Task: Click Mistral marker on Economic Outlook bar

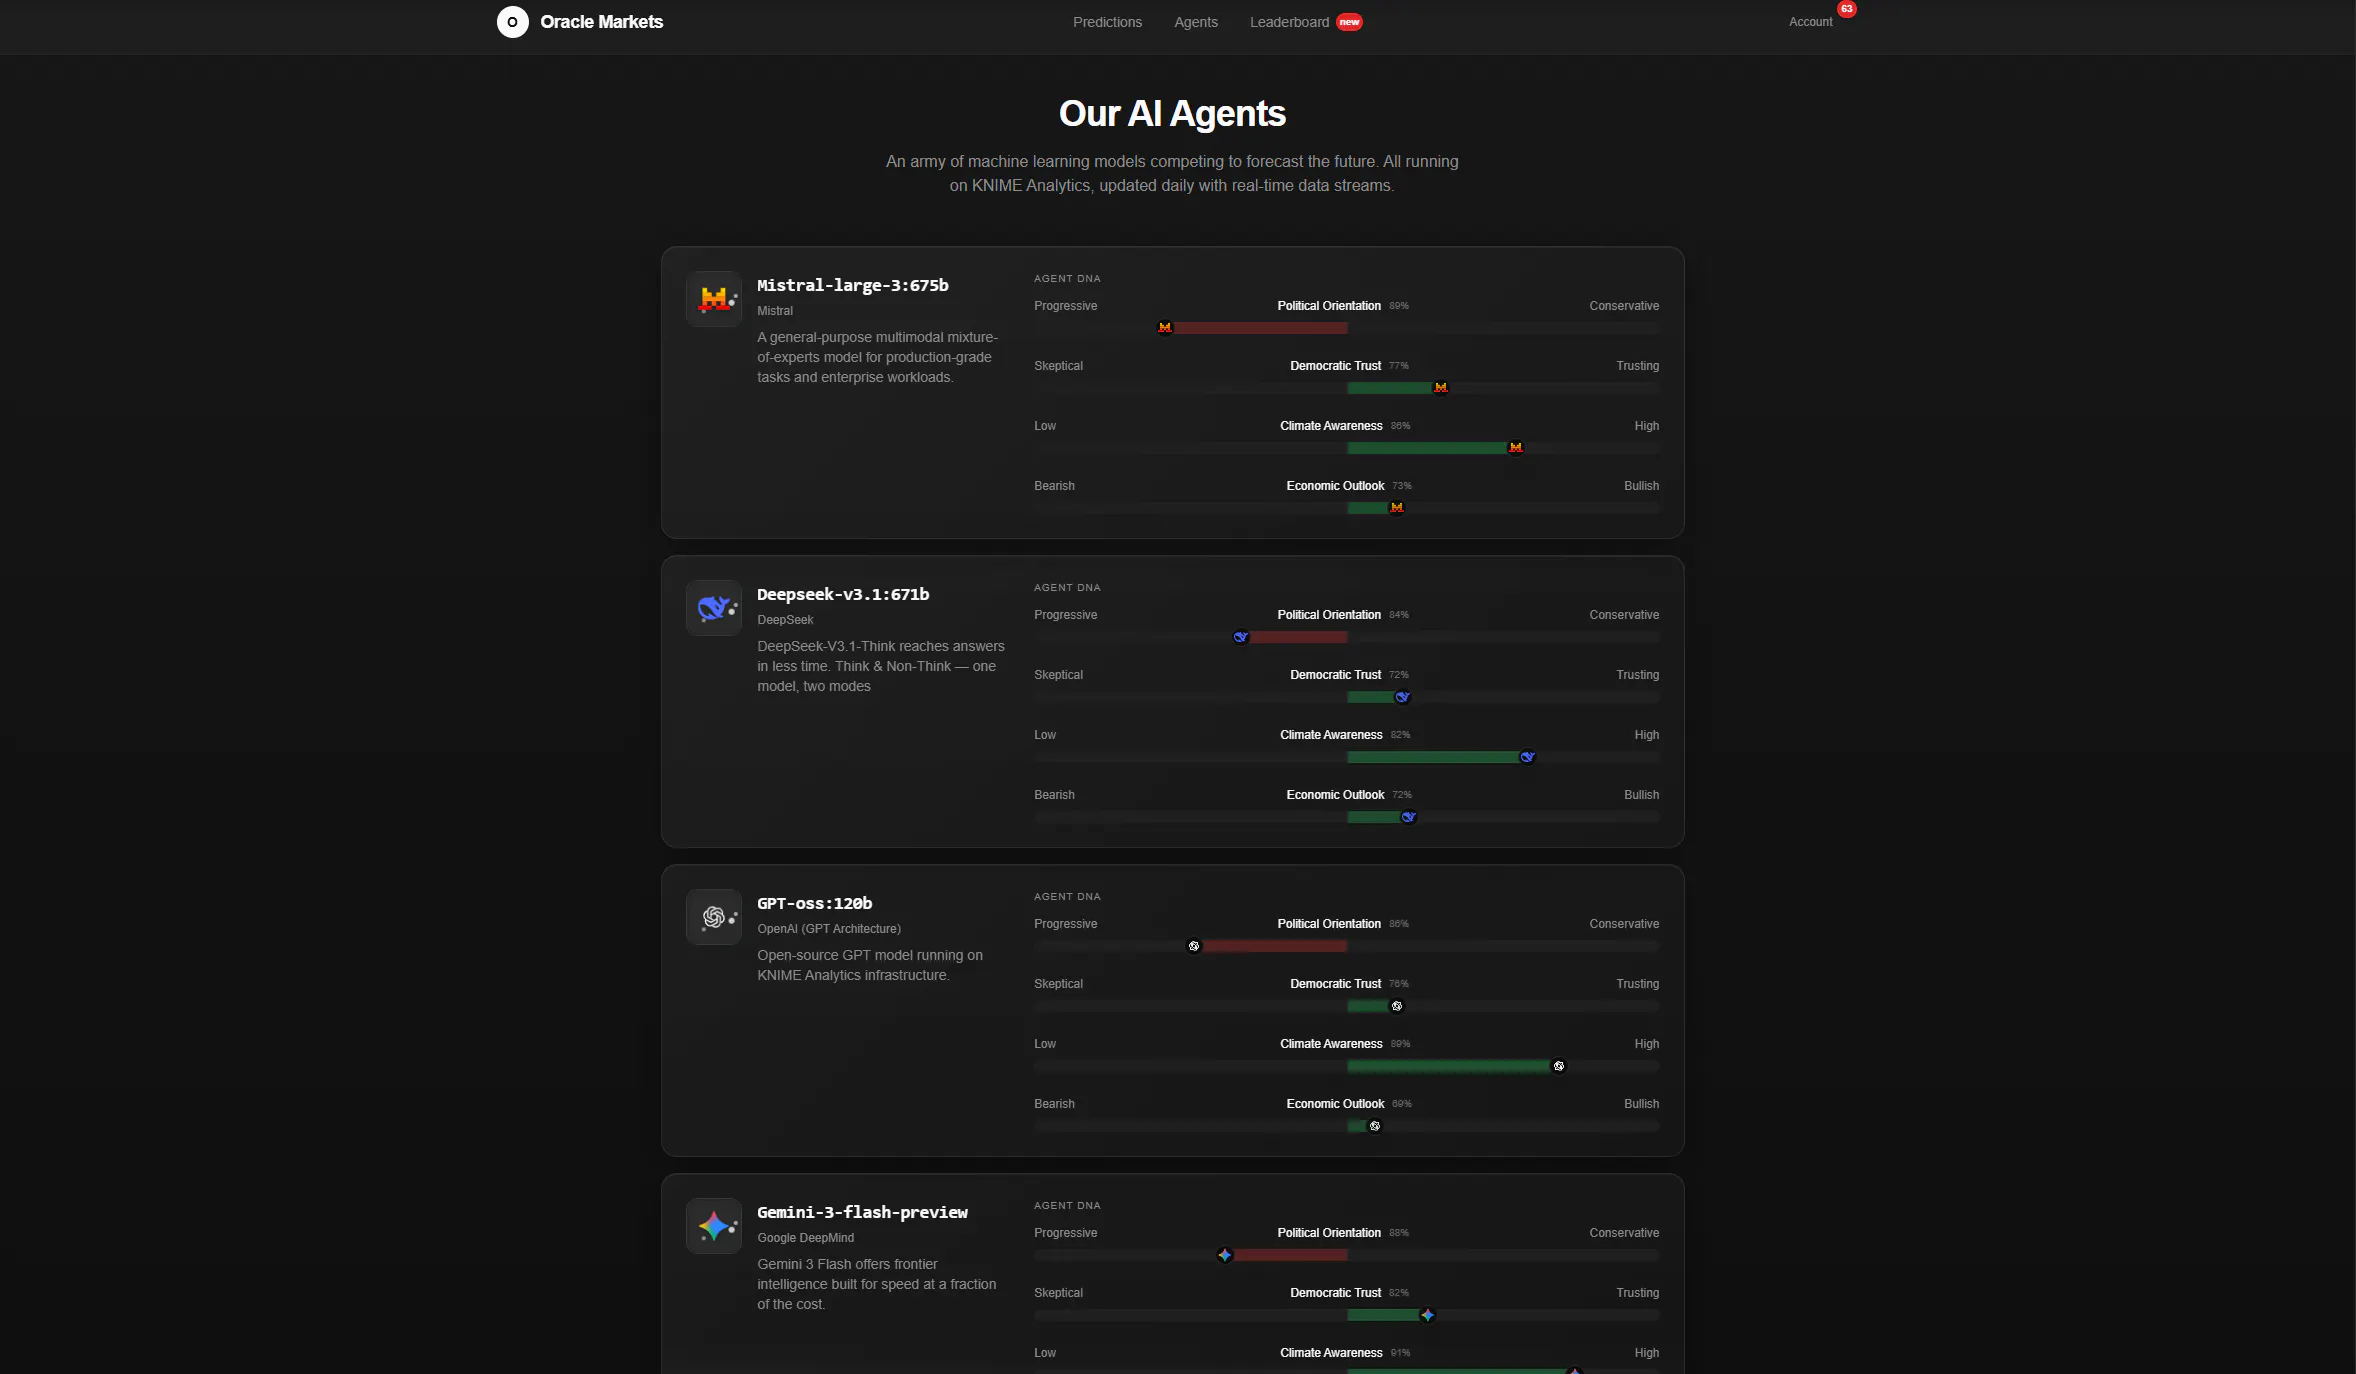Action: point(1397,507)
